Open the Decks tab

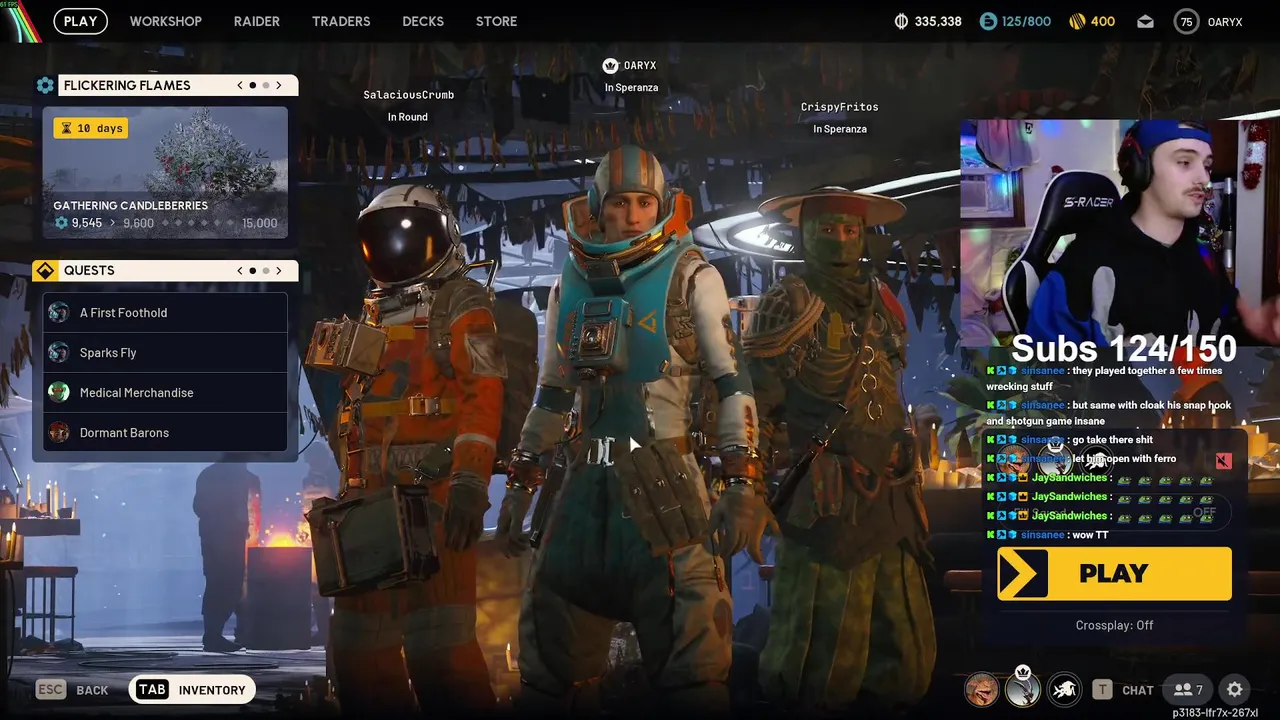click(423, 21)
